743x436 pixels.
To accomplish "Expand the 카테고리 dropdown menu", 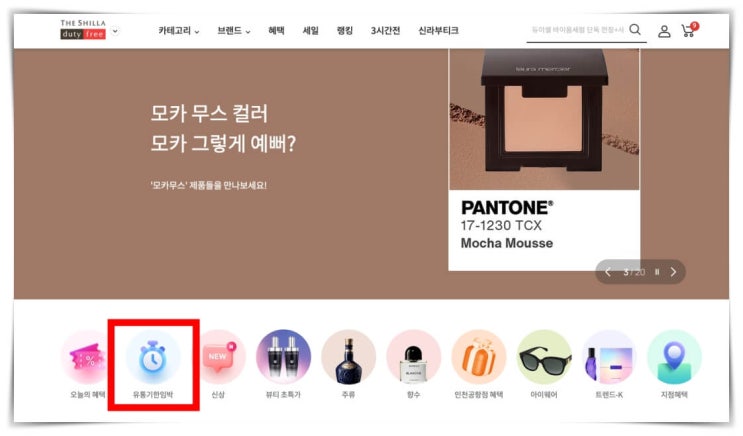I will point(179,31).
